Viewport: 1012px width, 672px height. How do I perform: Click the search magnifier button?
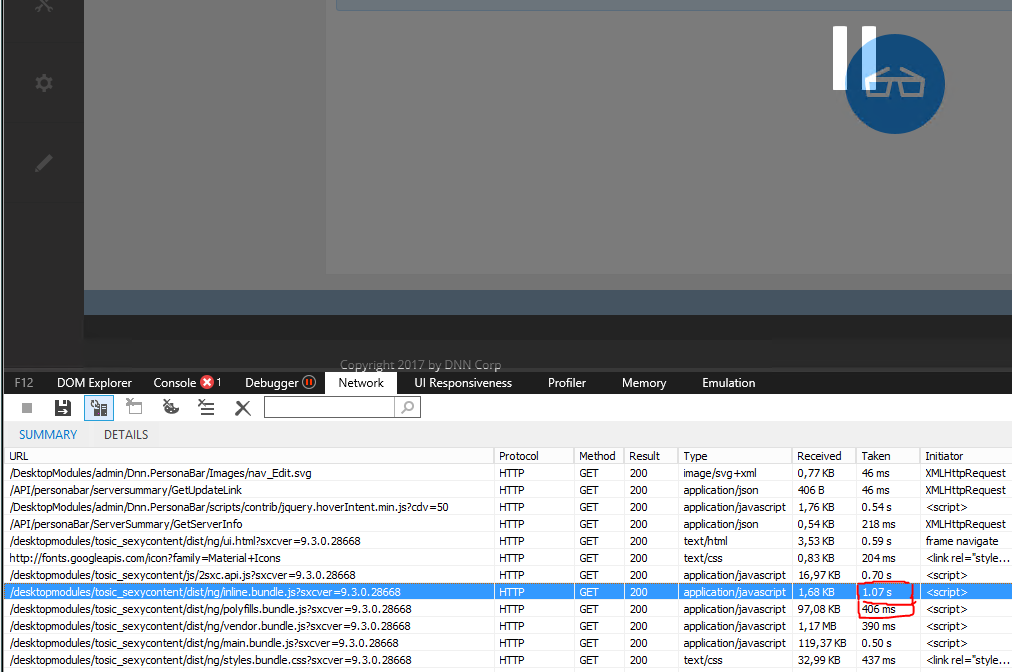click(407, 407)
